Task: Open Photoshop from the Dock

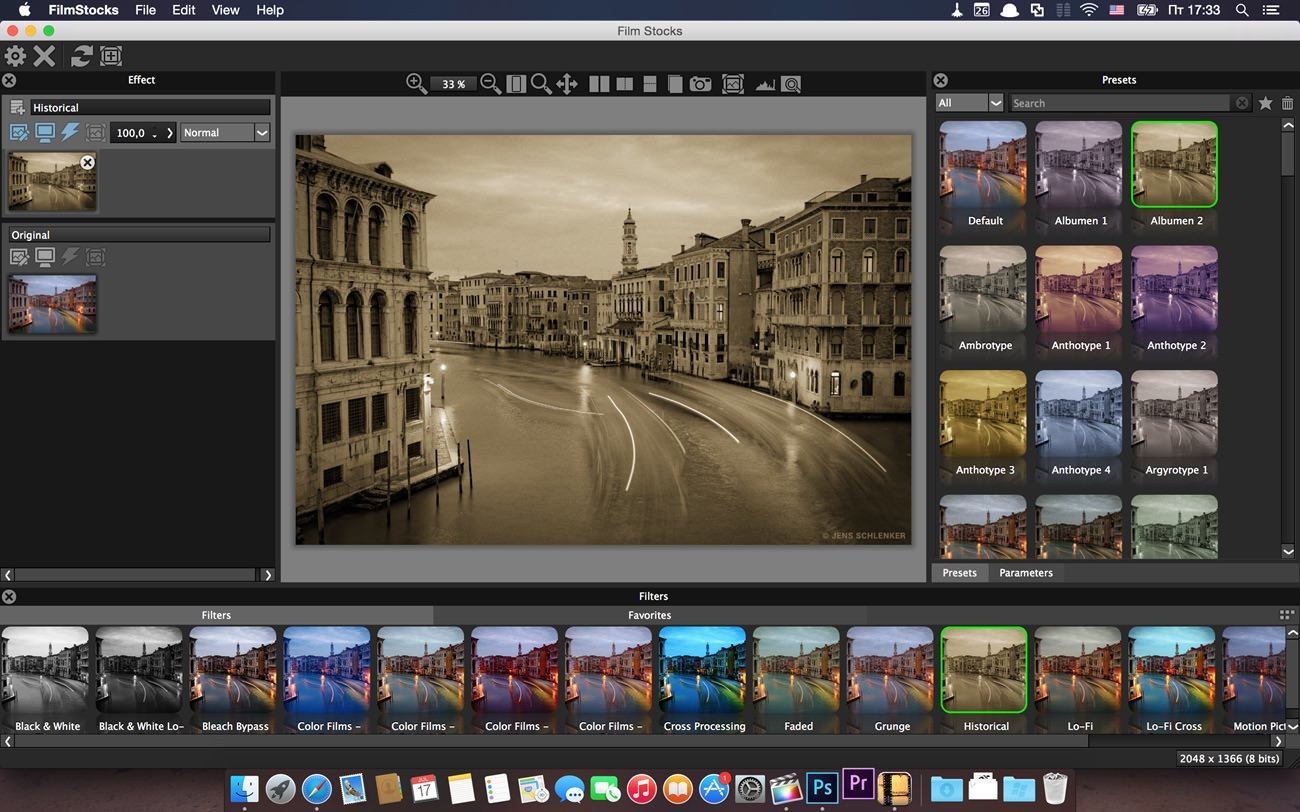Action: click(822, 787)
